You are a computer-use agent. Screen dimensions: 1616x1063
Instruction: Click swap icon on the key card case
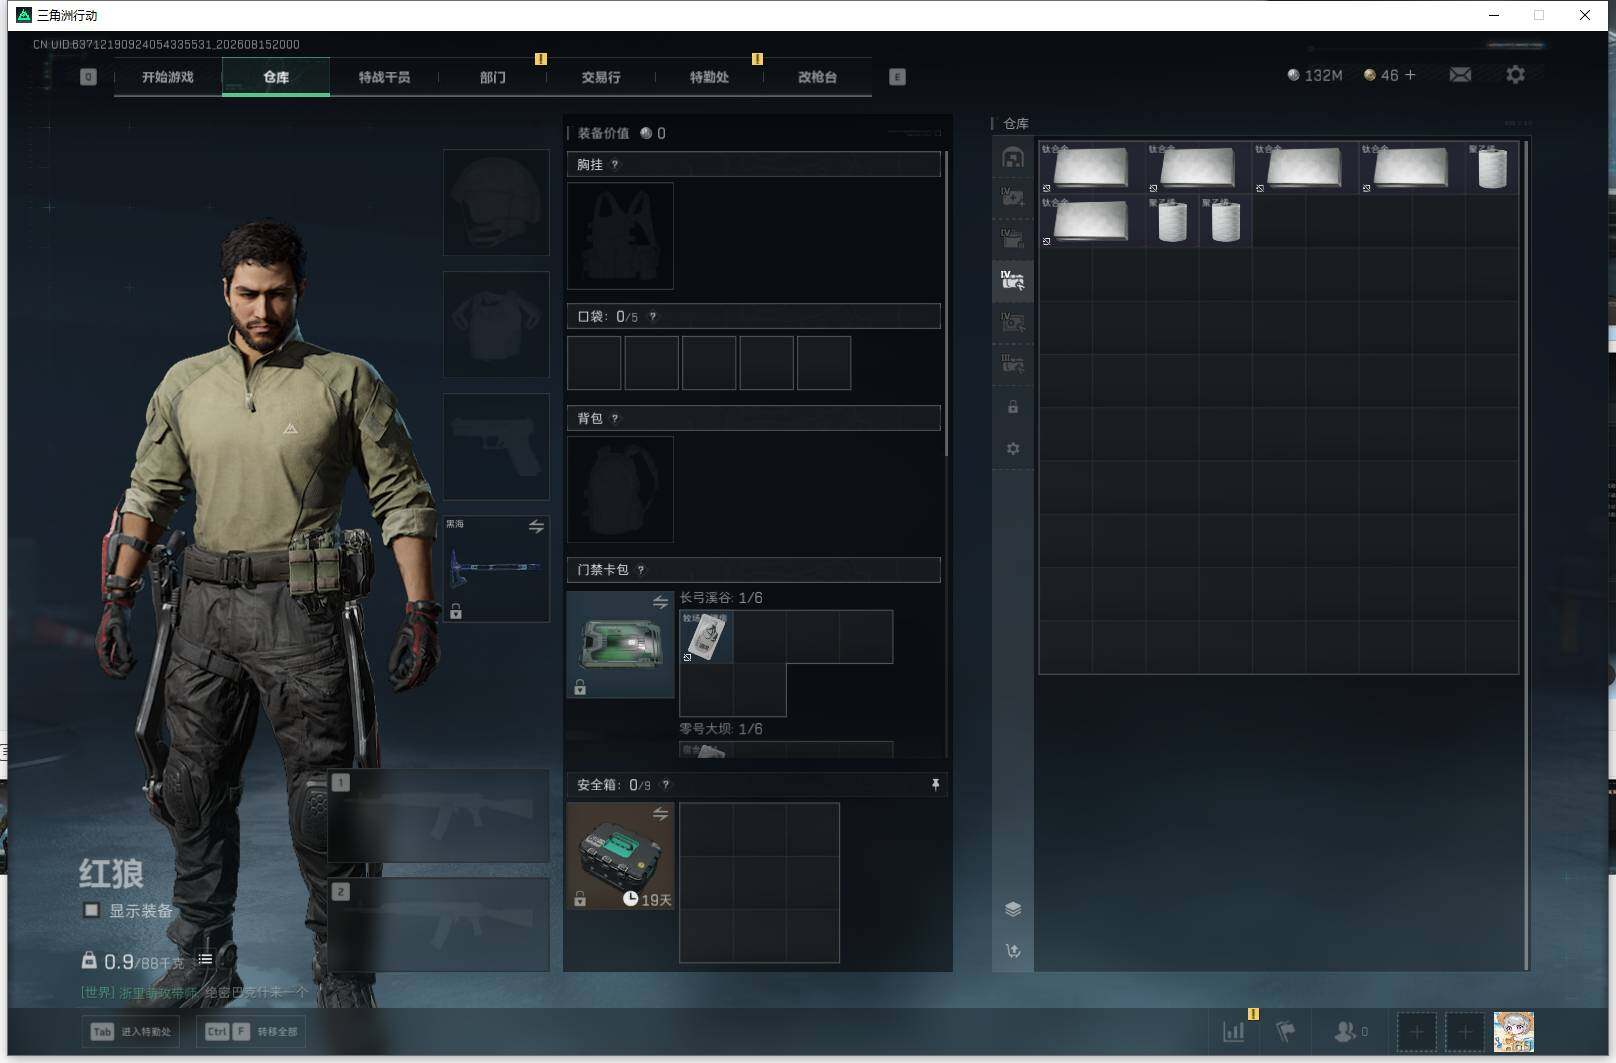point(660,602)
